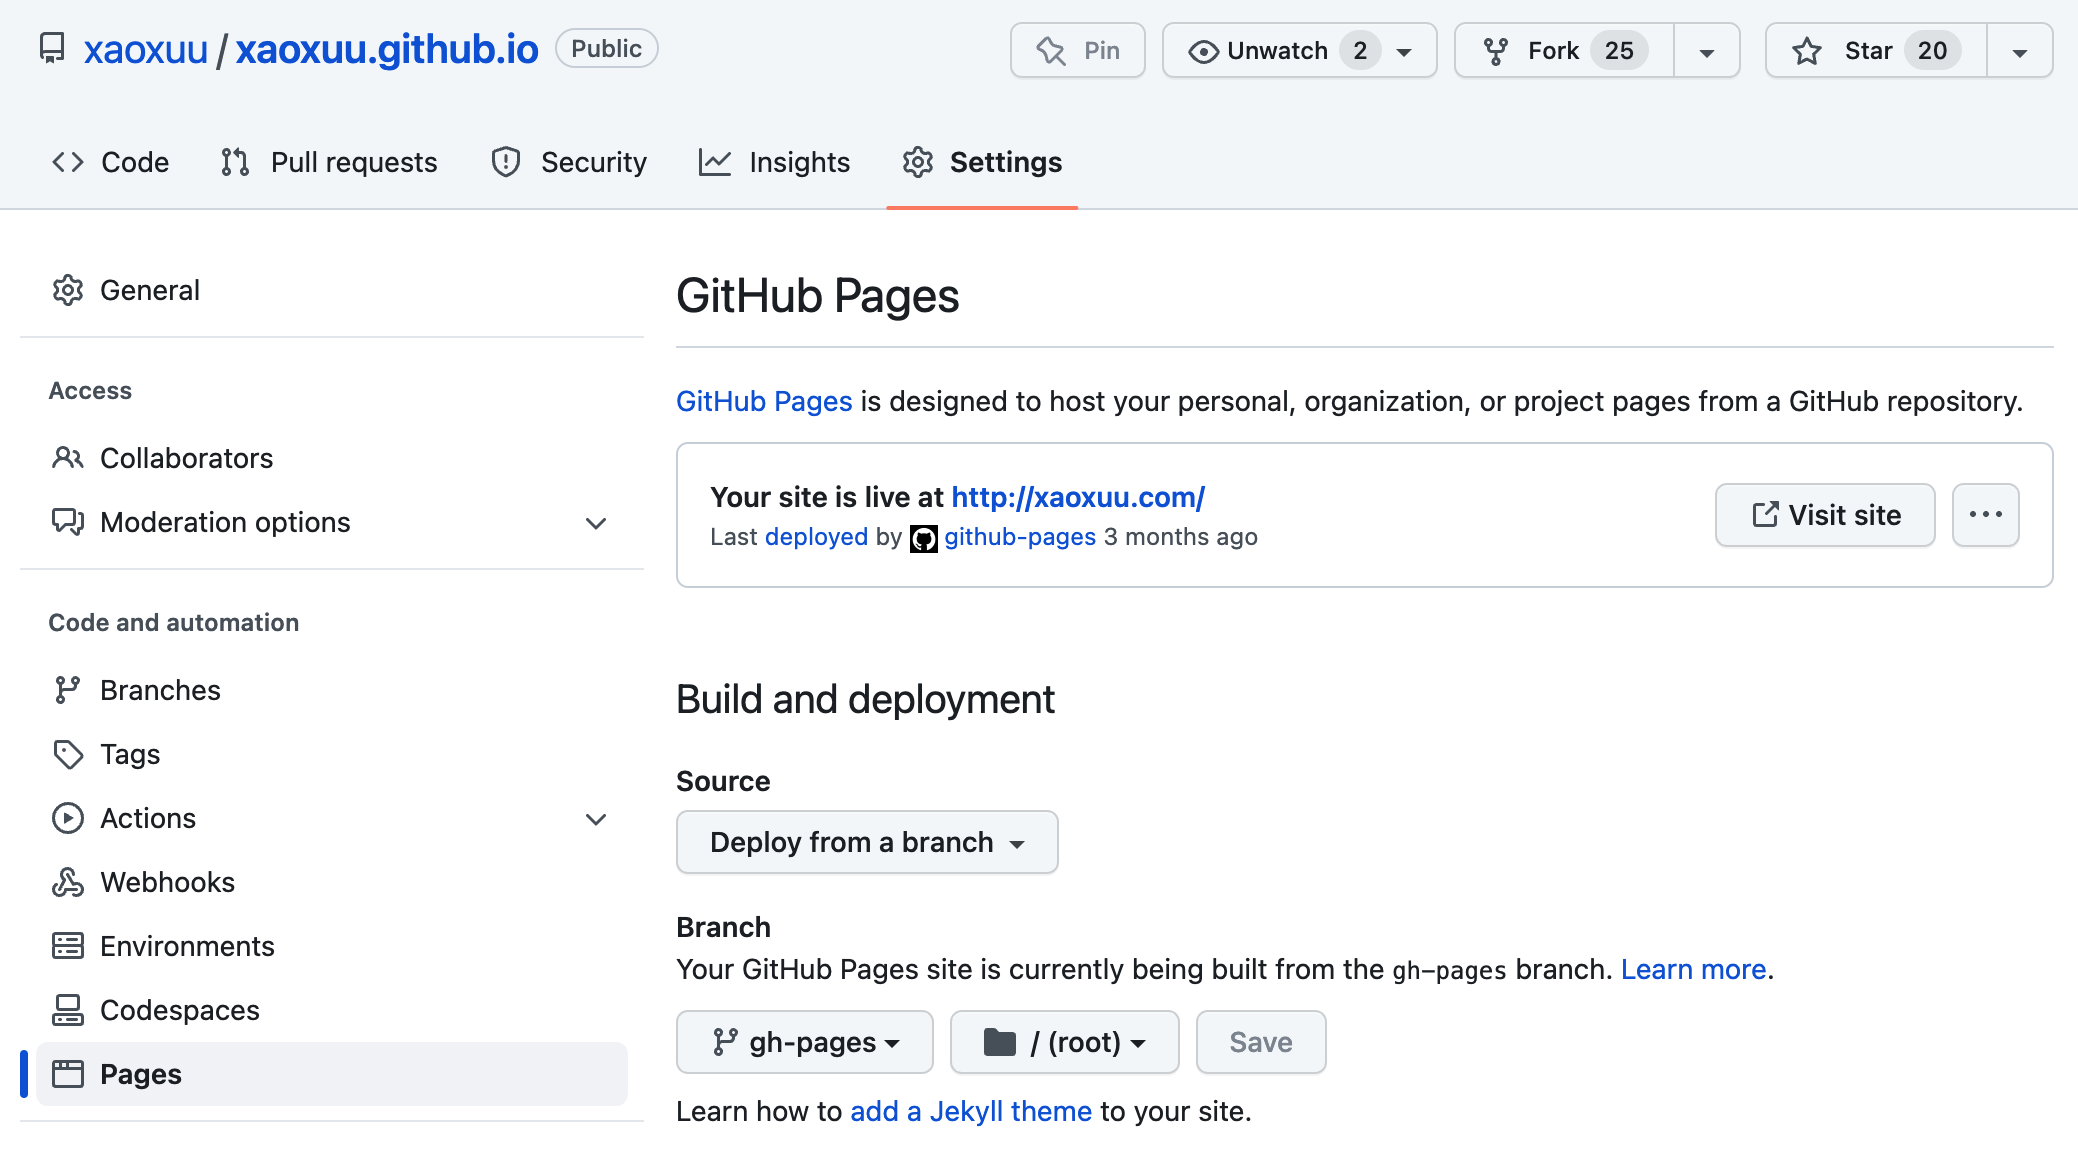Click the Environments server icon
The image size is (2078, 1152).
[x=68, y=946]
